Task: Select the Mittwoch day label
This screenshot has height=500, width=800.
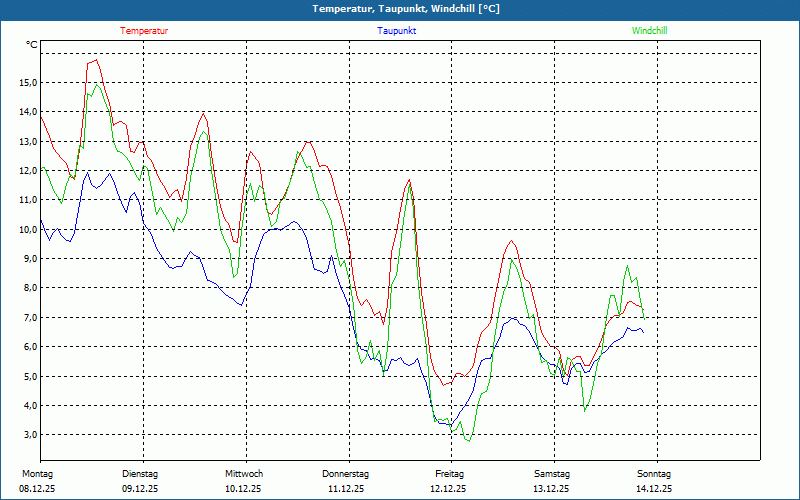Action: [243, 474]
